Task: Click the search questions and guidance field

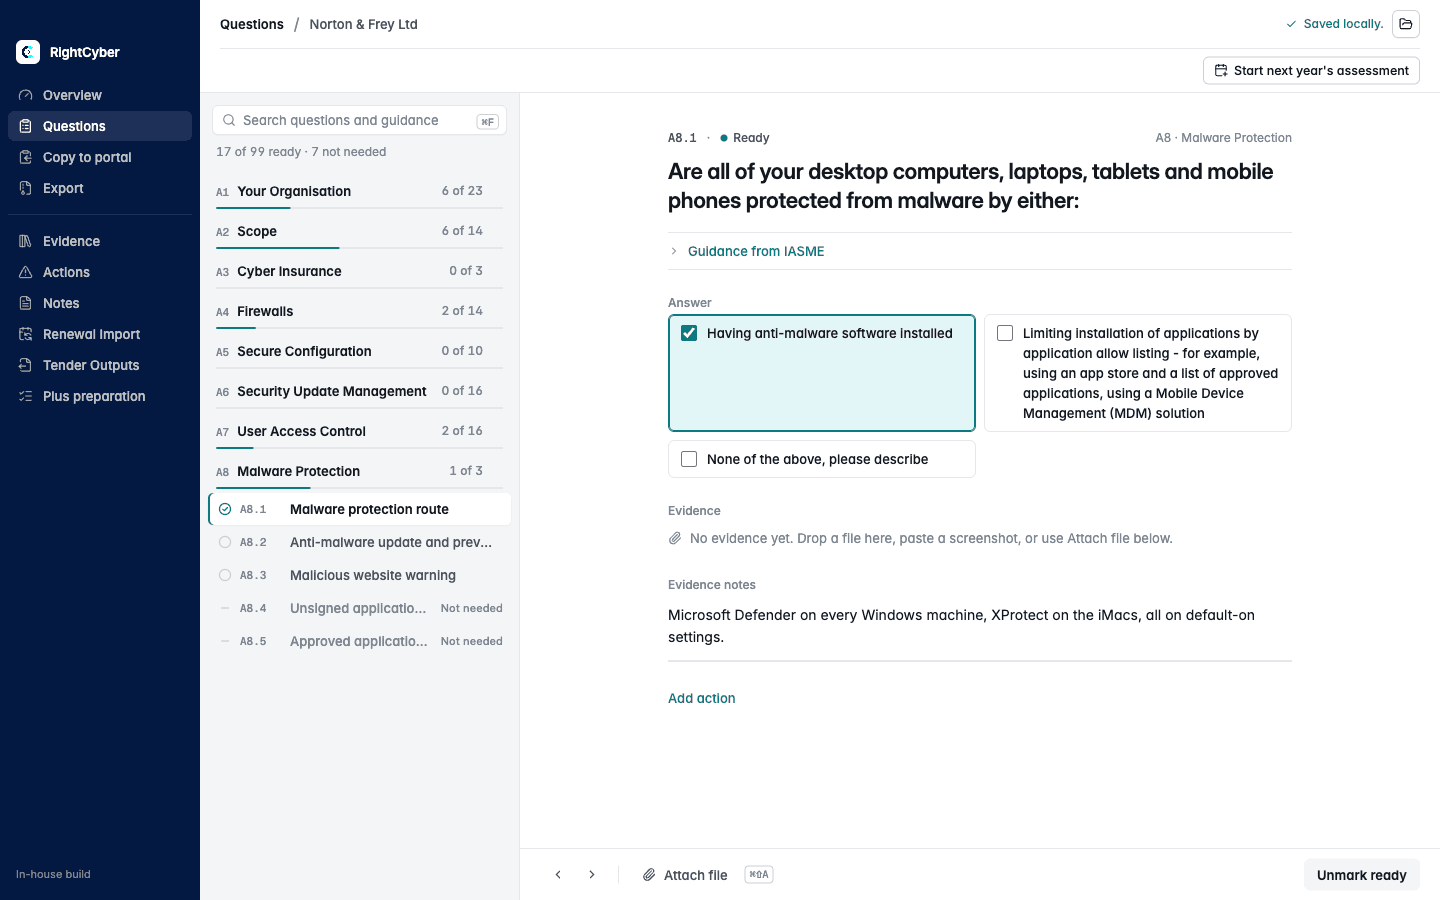Action: tap(359, 120)
